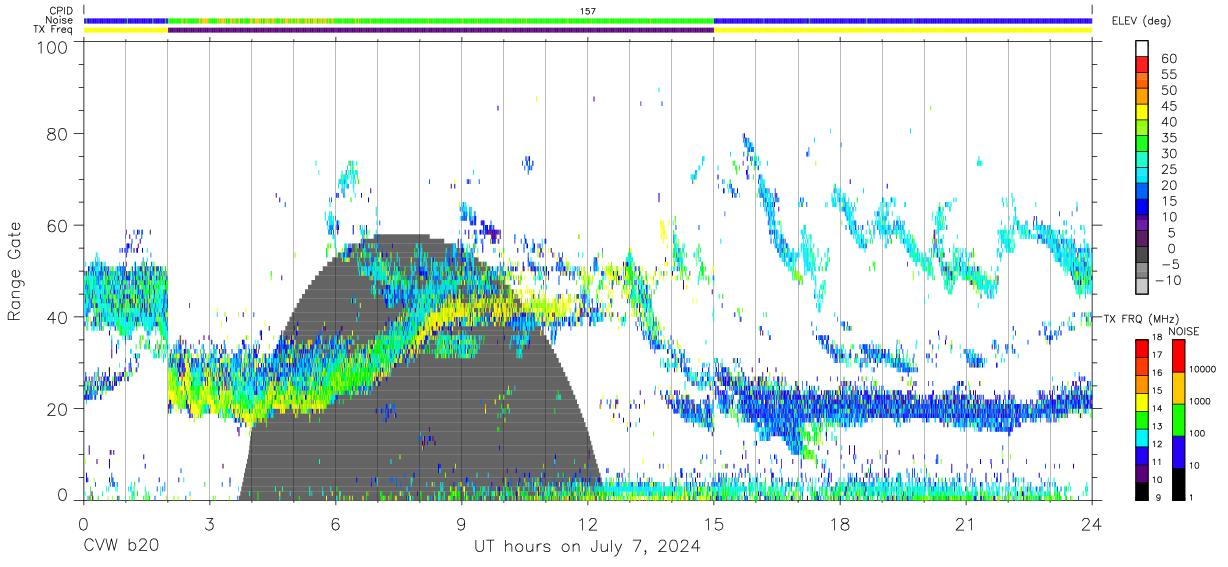Viewport: 1228px width, 567px height.
Task: Click the 10000 label on NOISE colorbar
Action: coord(1201,369)
